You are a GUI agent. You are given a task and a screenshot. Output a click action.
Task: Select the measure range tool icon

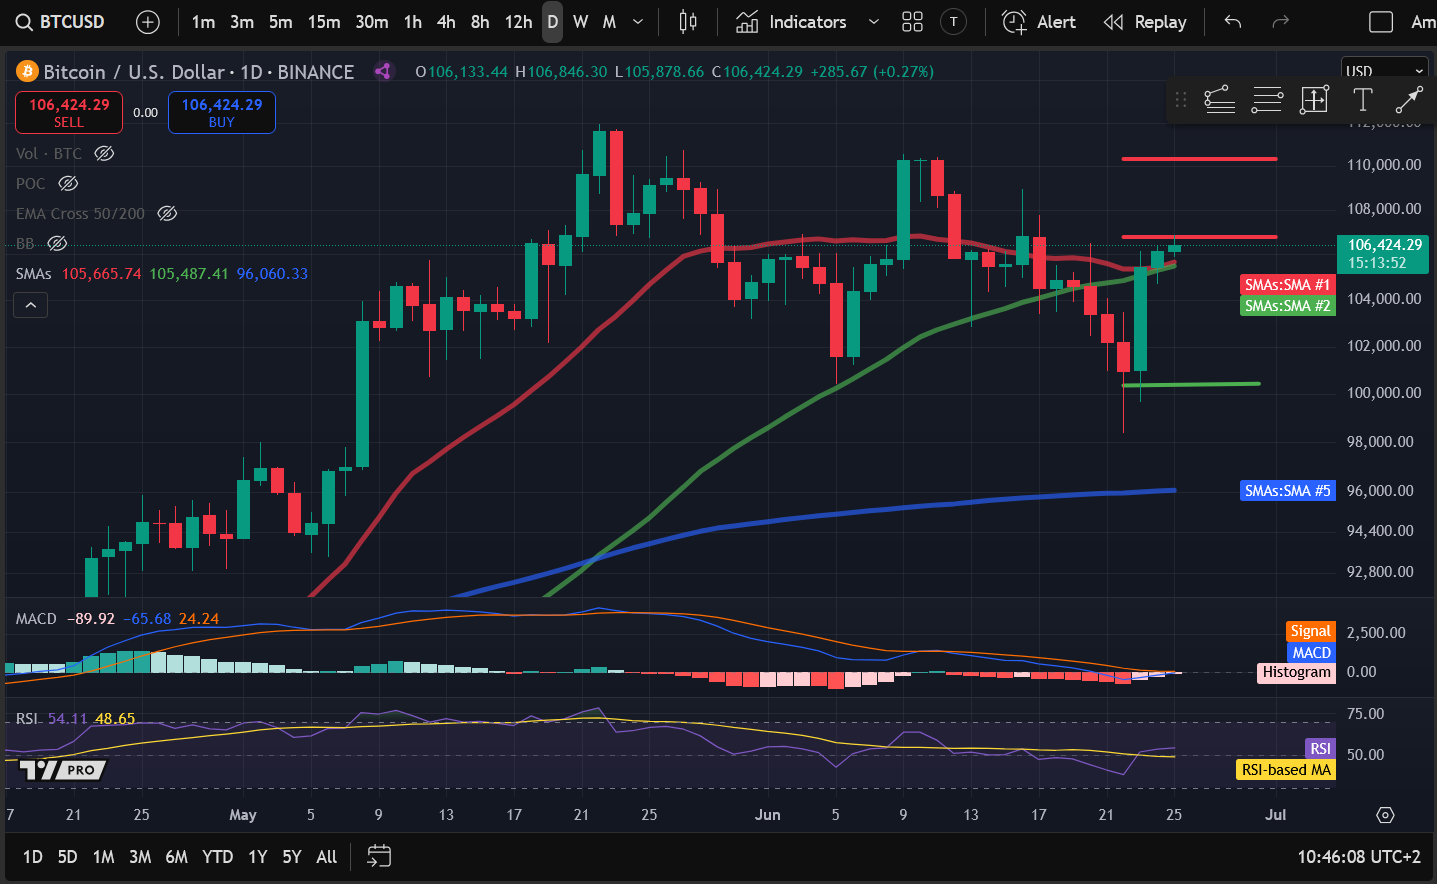pyautogui.click(x=1314, y=99)
